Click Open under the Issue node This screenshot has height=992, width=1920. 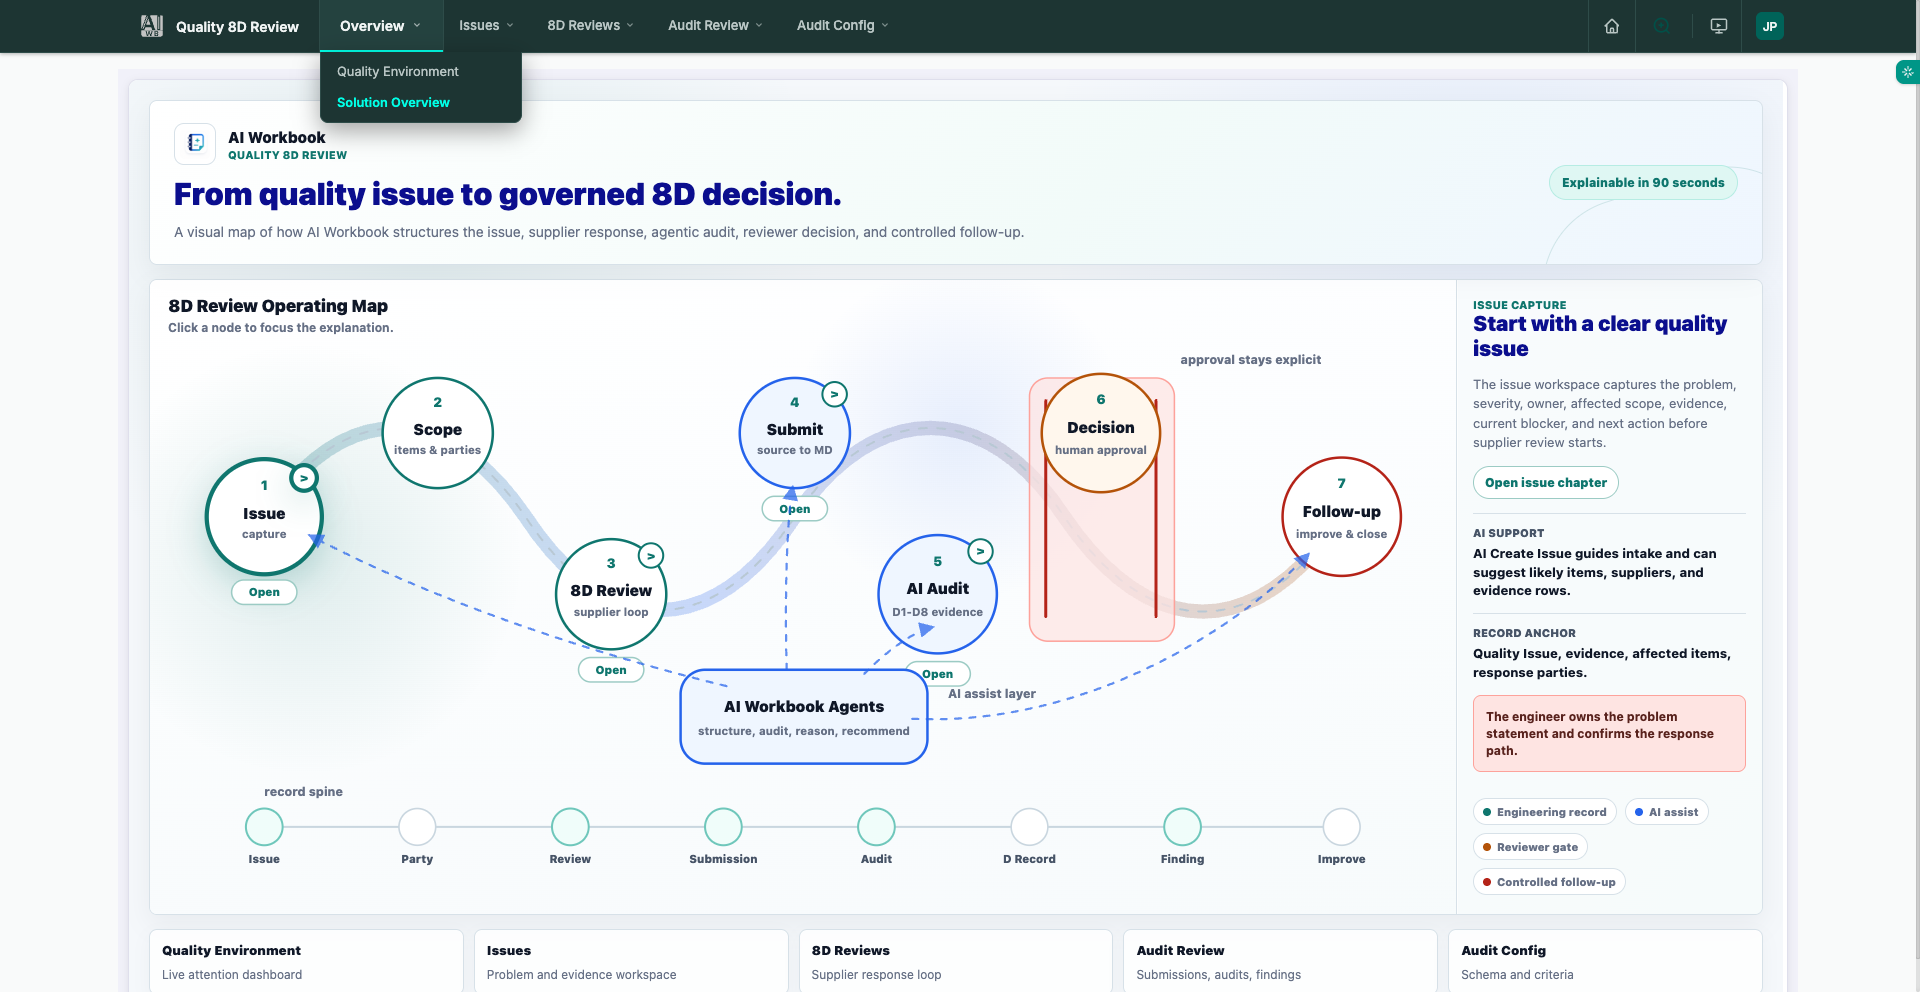pyautogui.click(x=264, y=592)
